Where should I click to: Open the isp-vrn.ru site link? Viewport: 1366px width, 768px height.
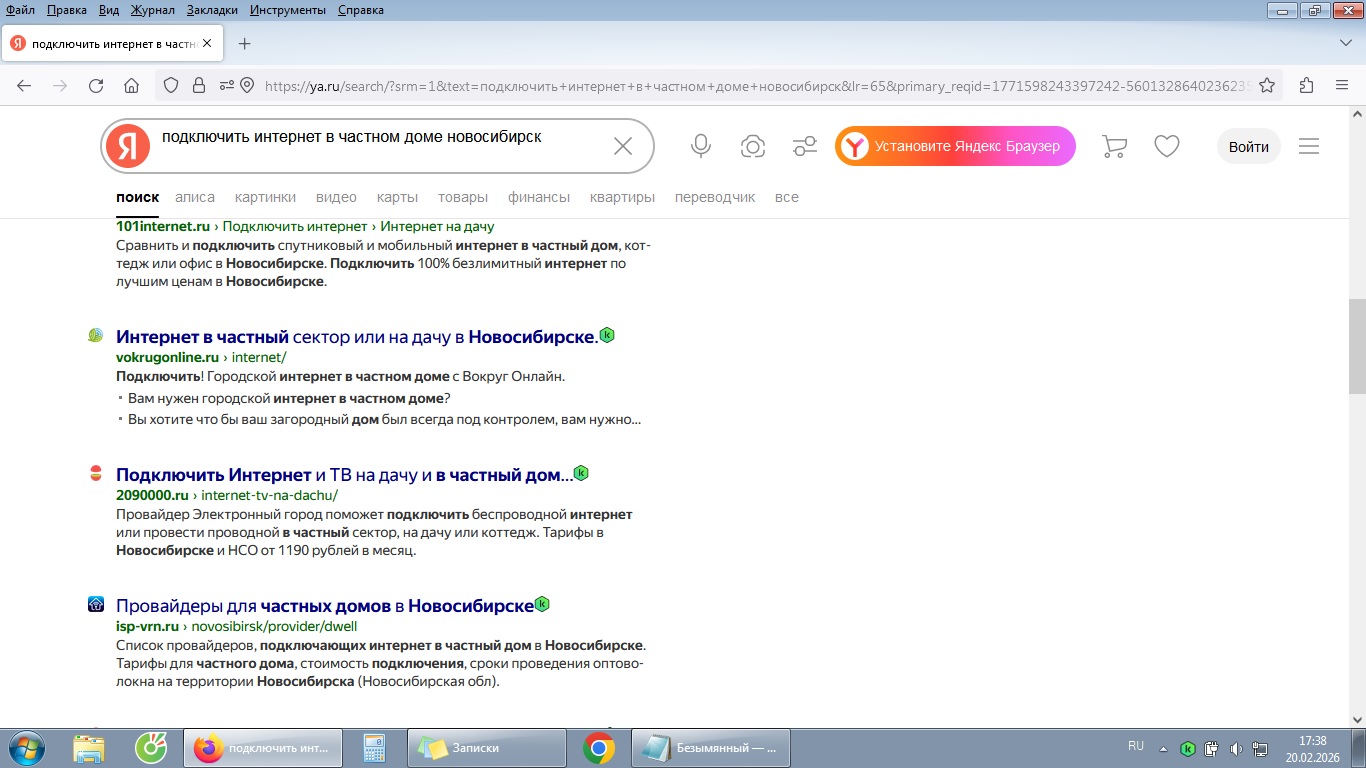point(148,626)
